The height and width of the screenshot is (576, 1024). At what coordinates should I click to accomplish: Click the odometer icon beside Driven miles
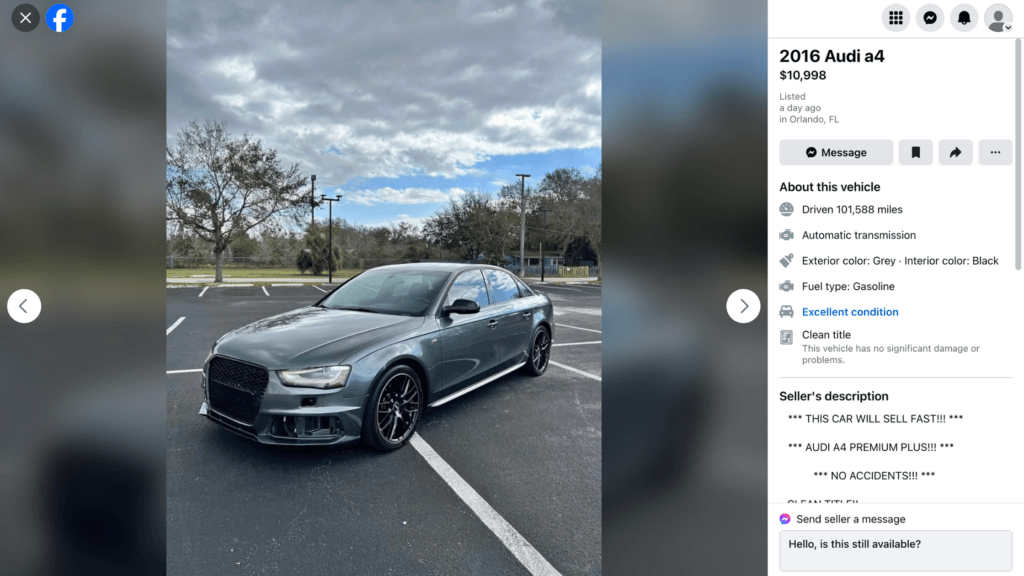click(x=786, y=209)
